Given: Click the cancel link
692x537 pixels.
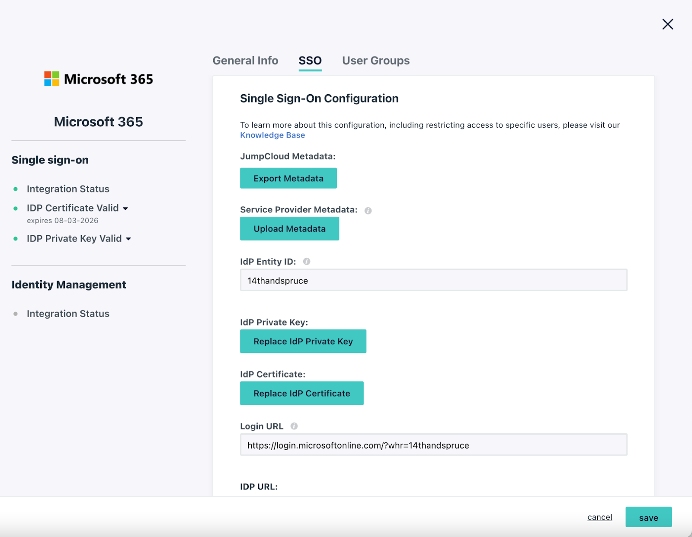Looking at the screenshot, I should click(600, 517).
